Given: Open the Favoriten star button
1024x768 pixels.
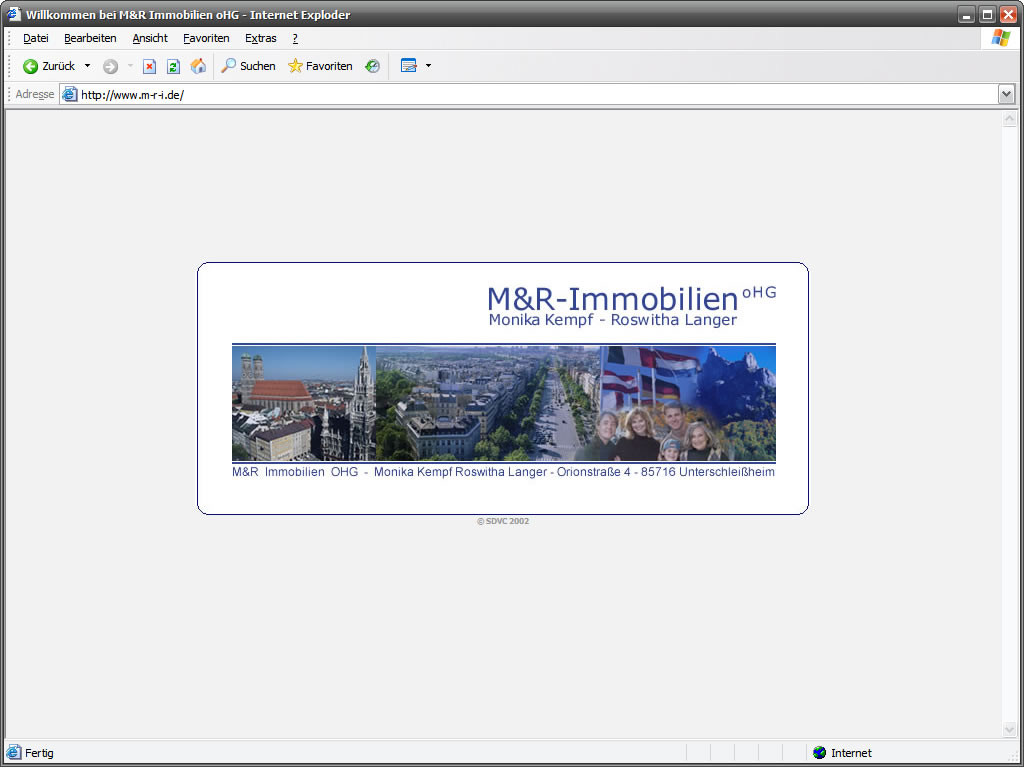Looking at the screenshot, I should click(x=320, y=66).
